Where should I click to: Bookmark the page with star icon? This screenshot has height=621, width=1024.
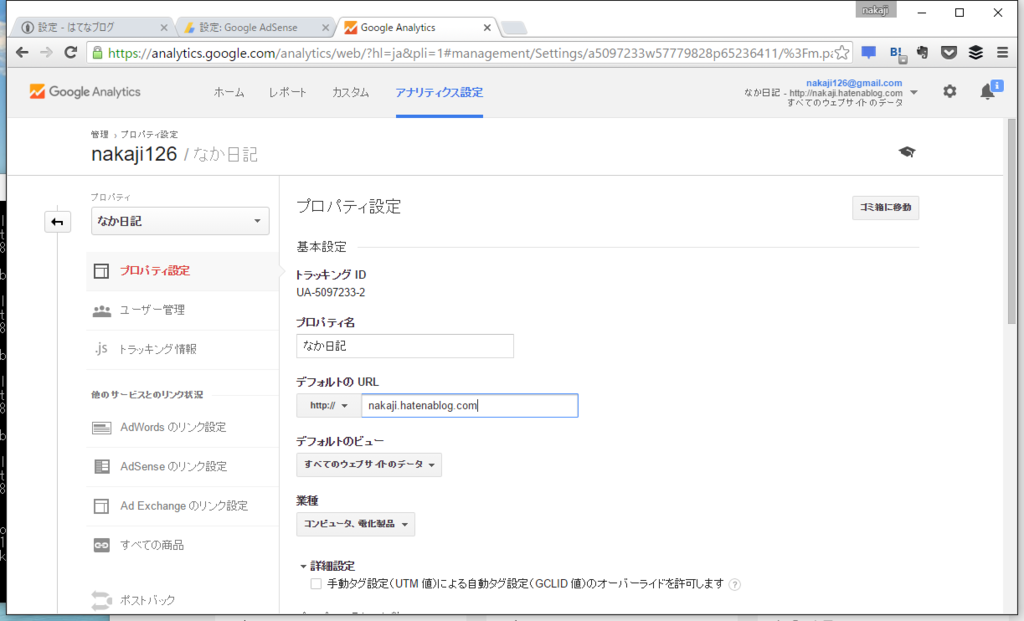[842, 53]
